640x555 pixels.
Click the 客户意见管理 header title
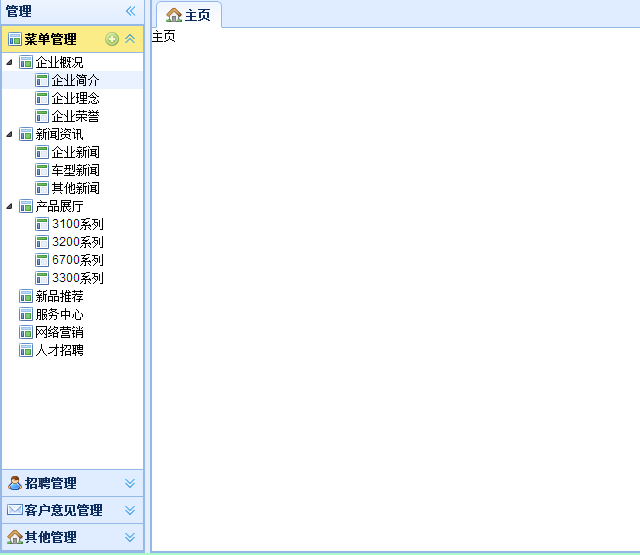pyautogui.click(x=63, y=510)
